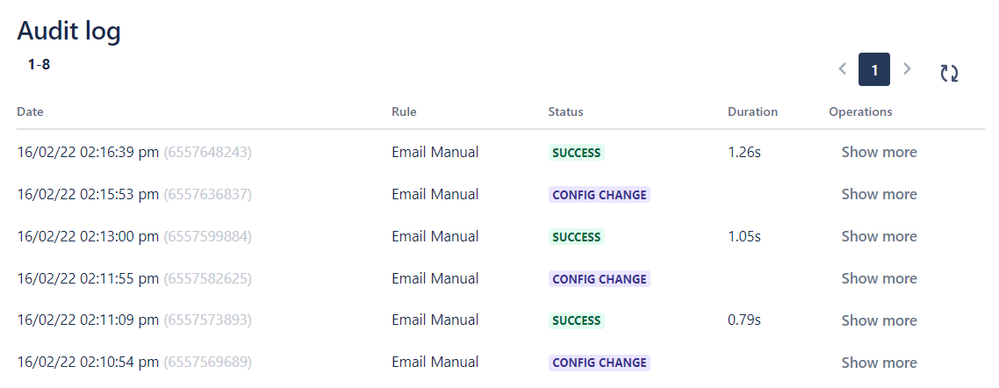The height and width of the screenshot is (388, 999).
Task: Open Show more for 02:11:09 pm entry
Action: [879, 320]
